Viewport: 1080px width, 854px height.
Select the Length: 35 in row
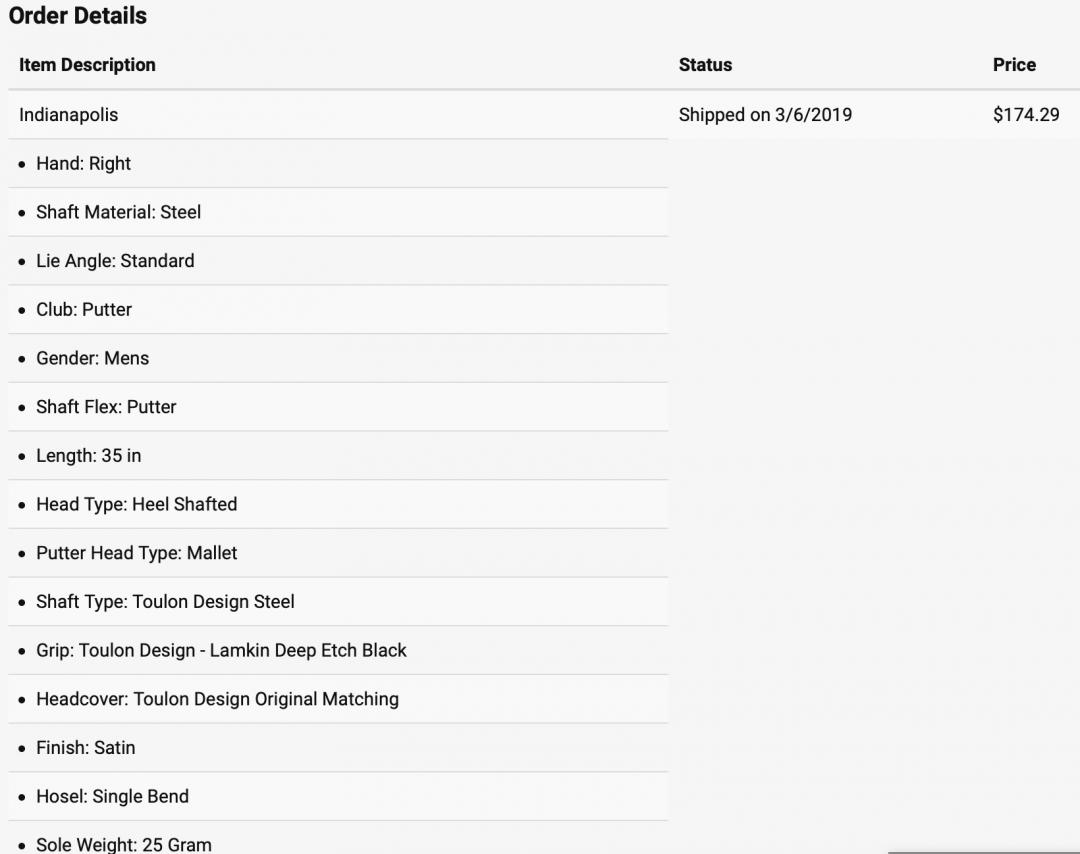coord(338,455)
